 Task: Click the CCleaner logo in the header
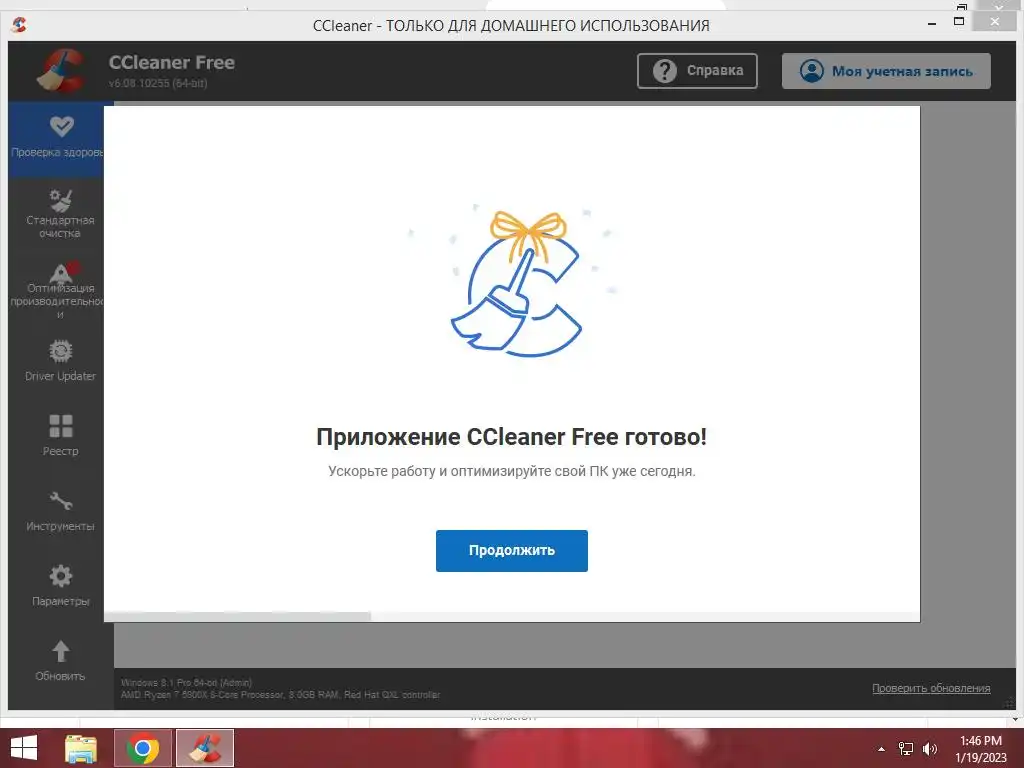61,71
